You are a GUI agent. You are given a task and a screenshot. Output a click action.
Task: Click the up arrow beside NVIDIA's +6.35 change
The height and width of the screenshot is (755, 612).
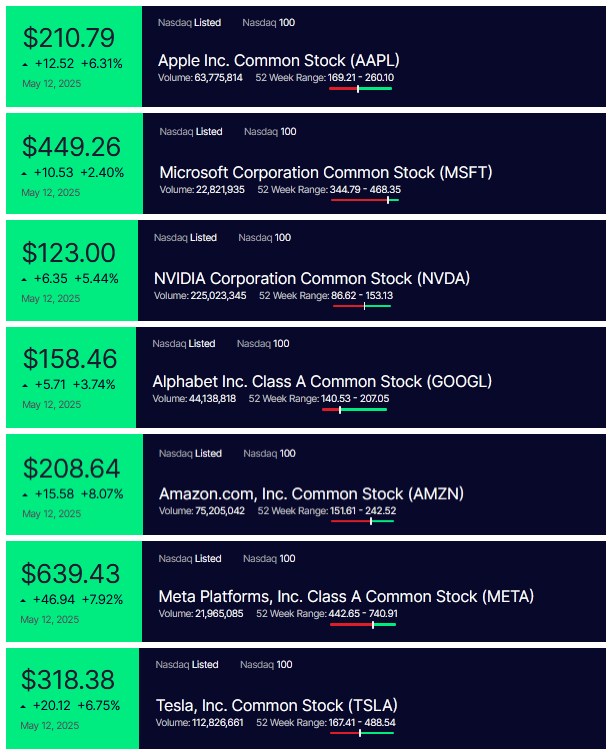24,279
